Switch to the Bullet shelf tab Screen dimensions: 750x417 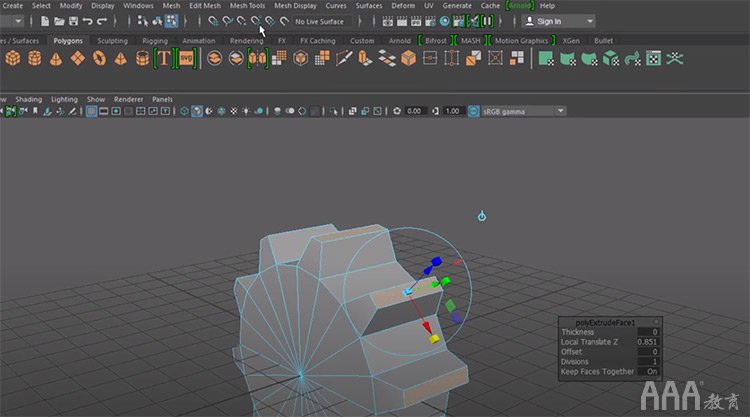point(603,41)
